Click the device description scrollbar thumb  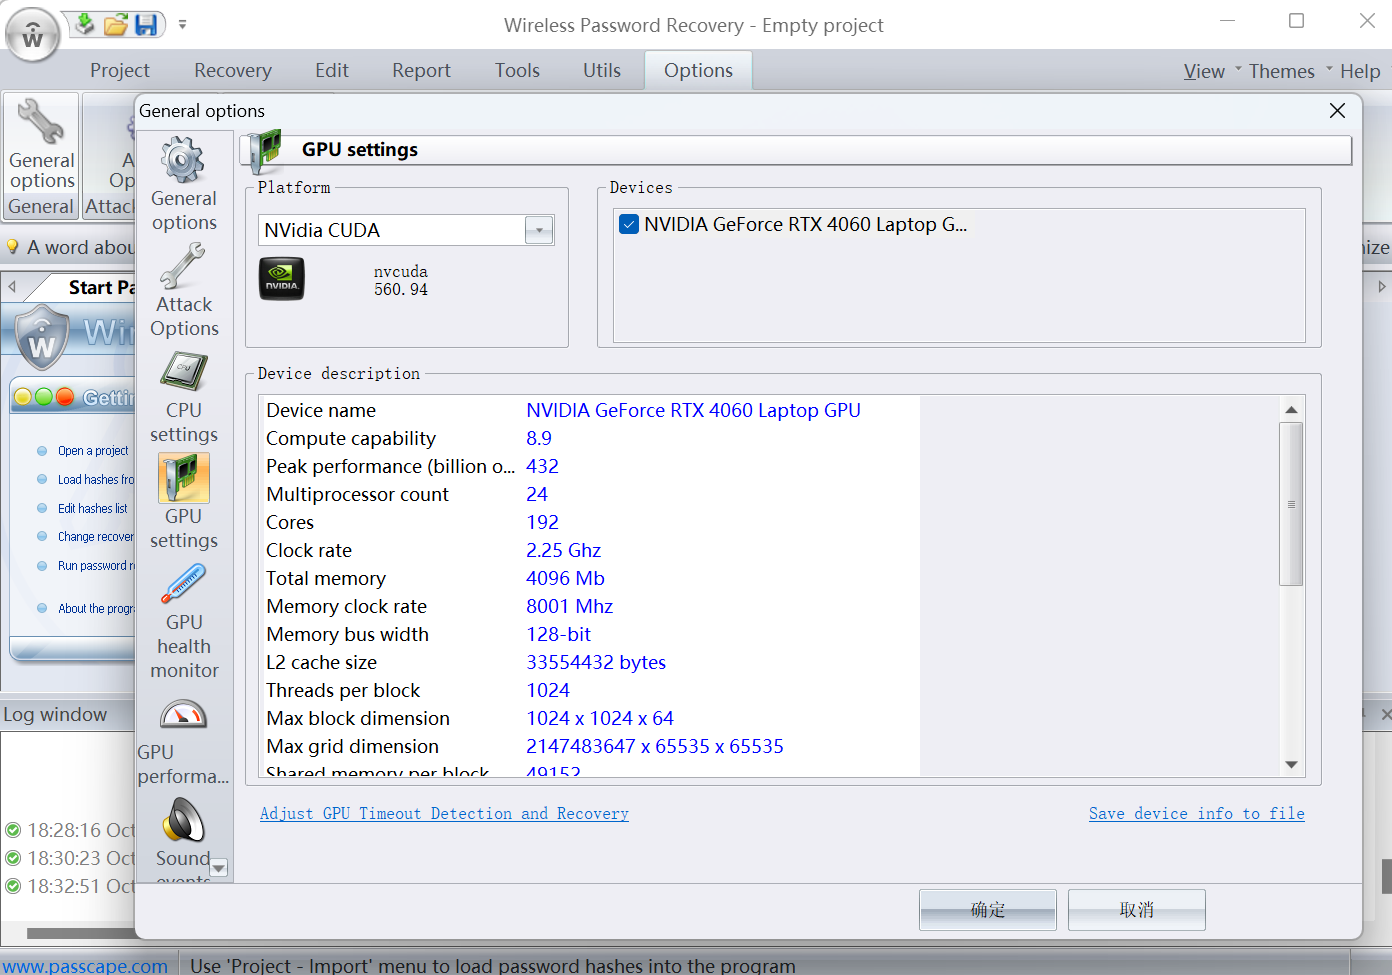pyautogui.click(x=1291, y=504)
